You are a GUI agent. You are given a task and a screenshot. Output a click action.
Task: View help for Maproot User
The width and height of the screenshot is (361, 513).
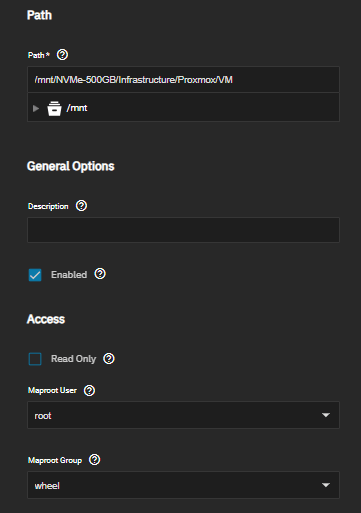89,390
